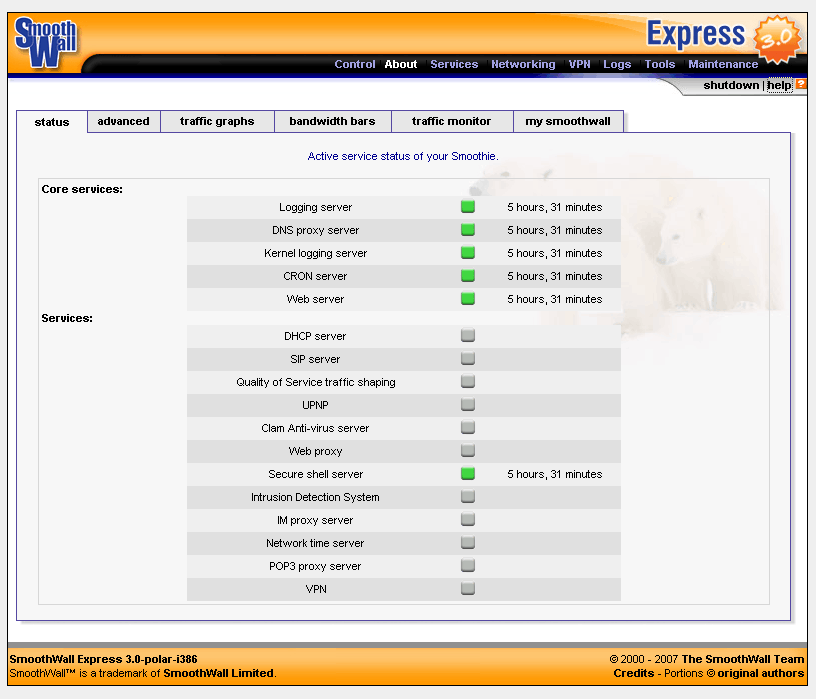Open the bandwidth bars tab

tap(332, 121)
